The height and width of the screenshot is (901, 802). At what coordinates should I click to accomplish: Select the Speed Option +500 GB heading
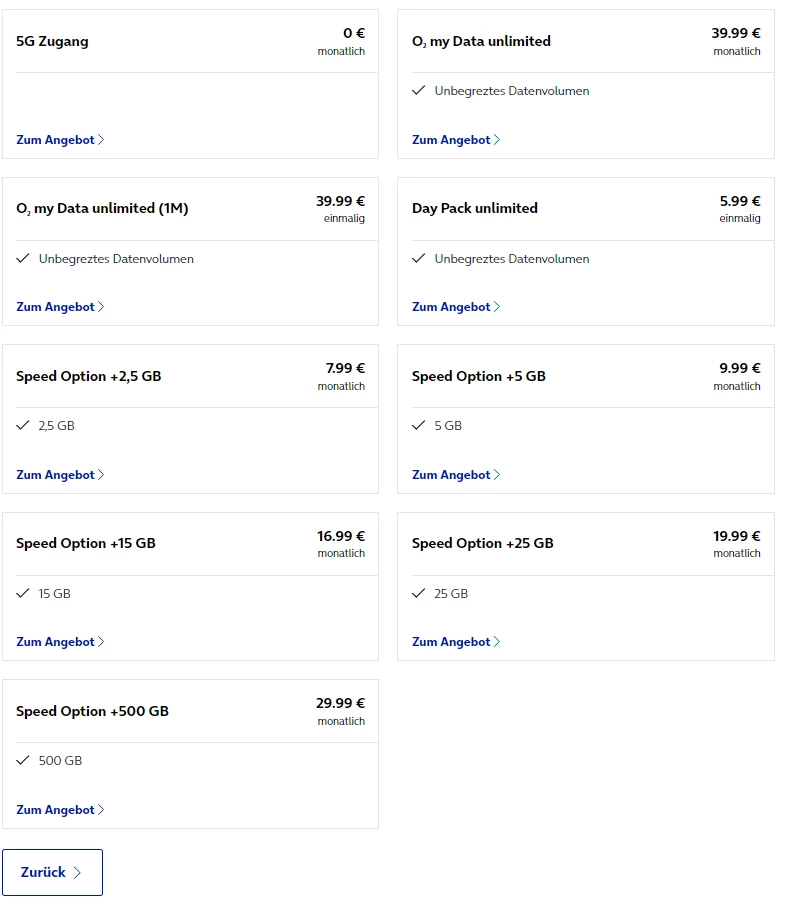tap(92, 711)
